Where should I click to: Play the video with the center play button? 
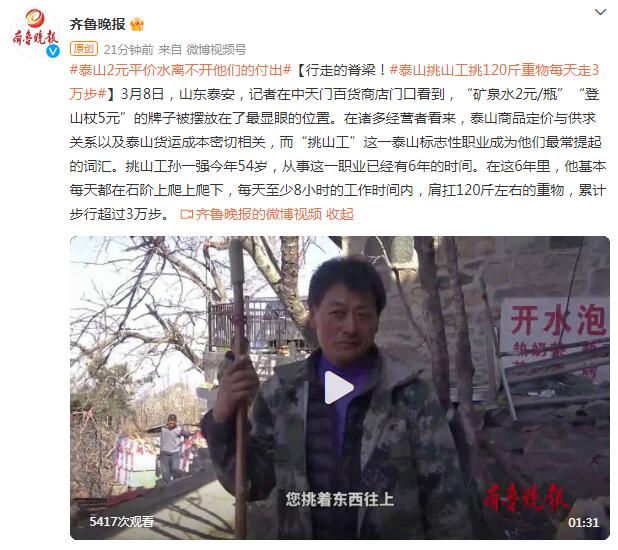pos(339,388)
